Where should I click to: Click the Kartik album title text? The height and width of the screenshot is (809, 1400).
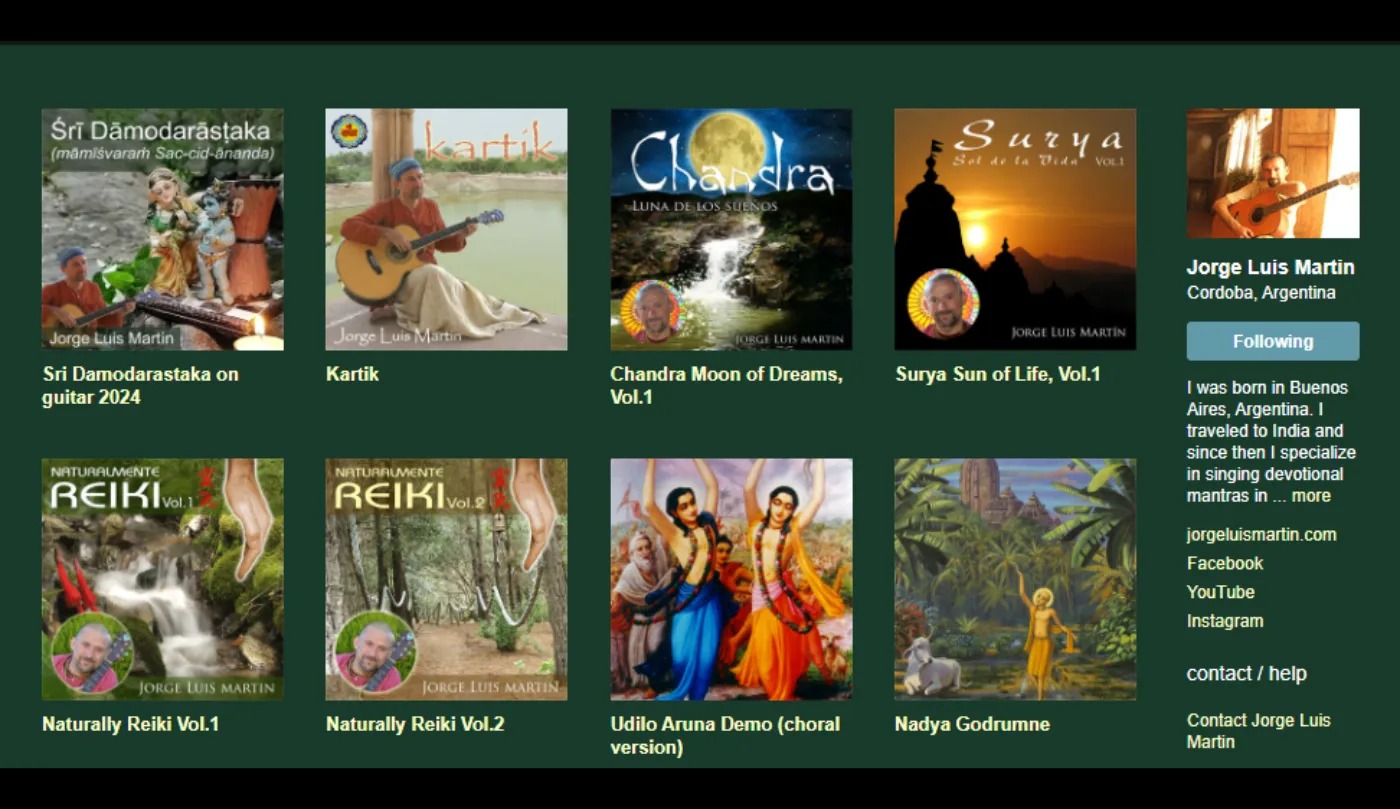tap(352, 374)
